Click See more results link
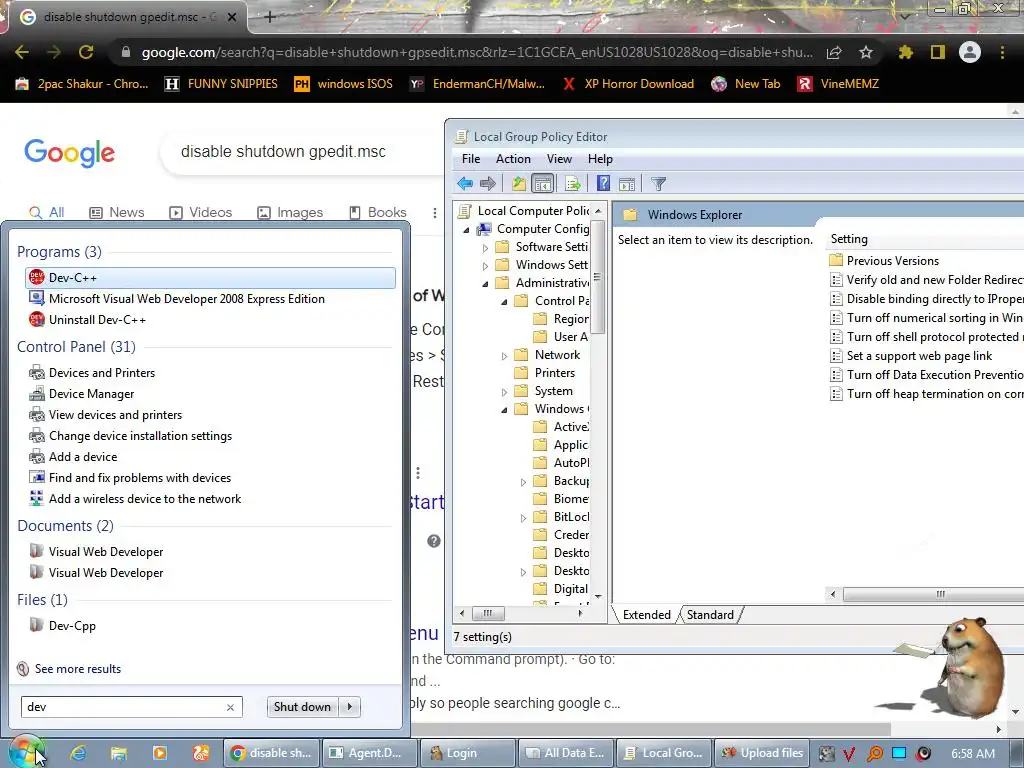The width and height of the screenshot is (1024, 768). pyautogui.click(x=78, y=669)
